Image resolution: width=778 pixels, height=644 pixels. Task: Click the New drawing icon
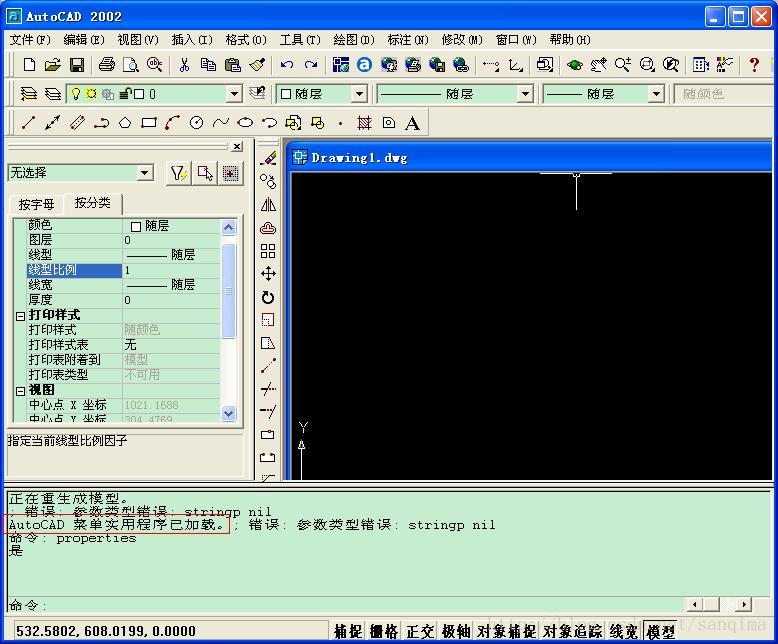tap(30, 64)
